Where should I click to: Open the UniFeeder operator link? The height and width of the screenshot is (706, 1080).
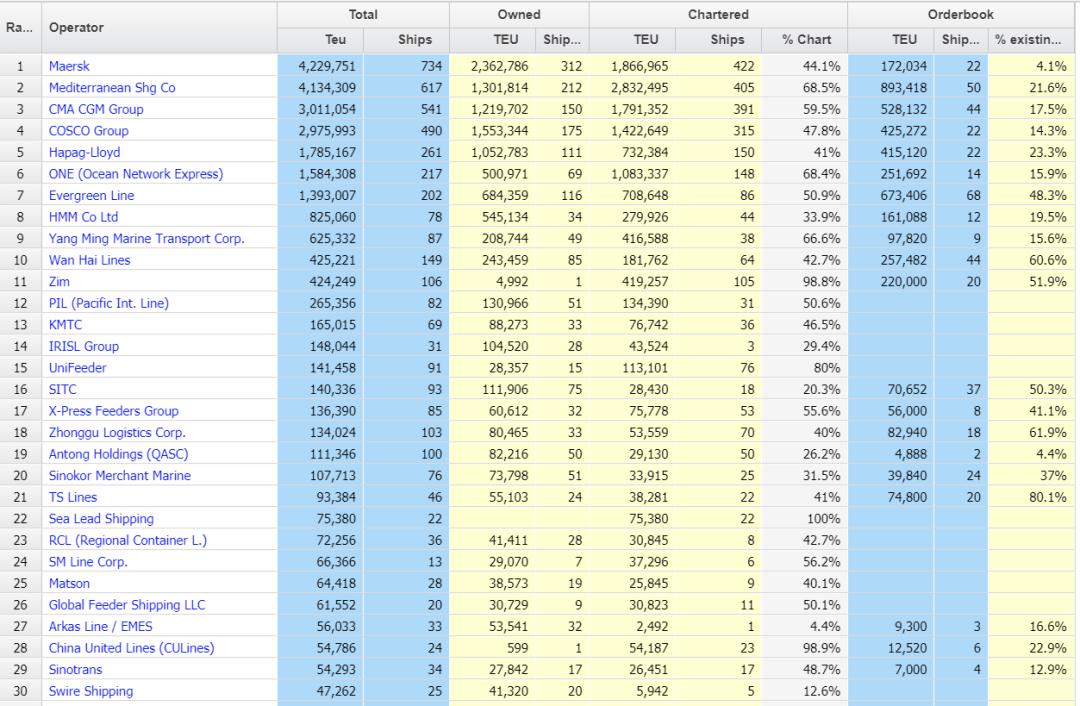pos(77,368)
